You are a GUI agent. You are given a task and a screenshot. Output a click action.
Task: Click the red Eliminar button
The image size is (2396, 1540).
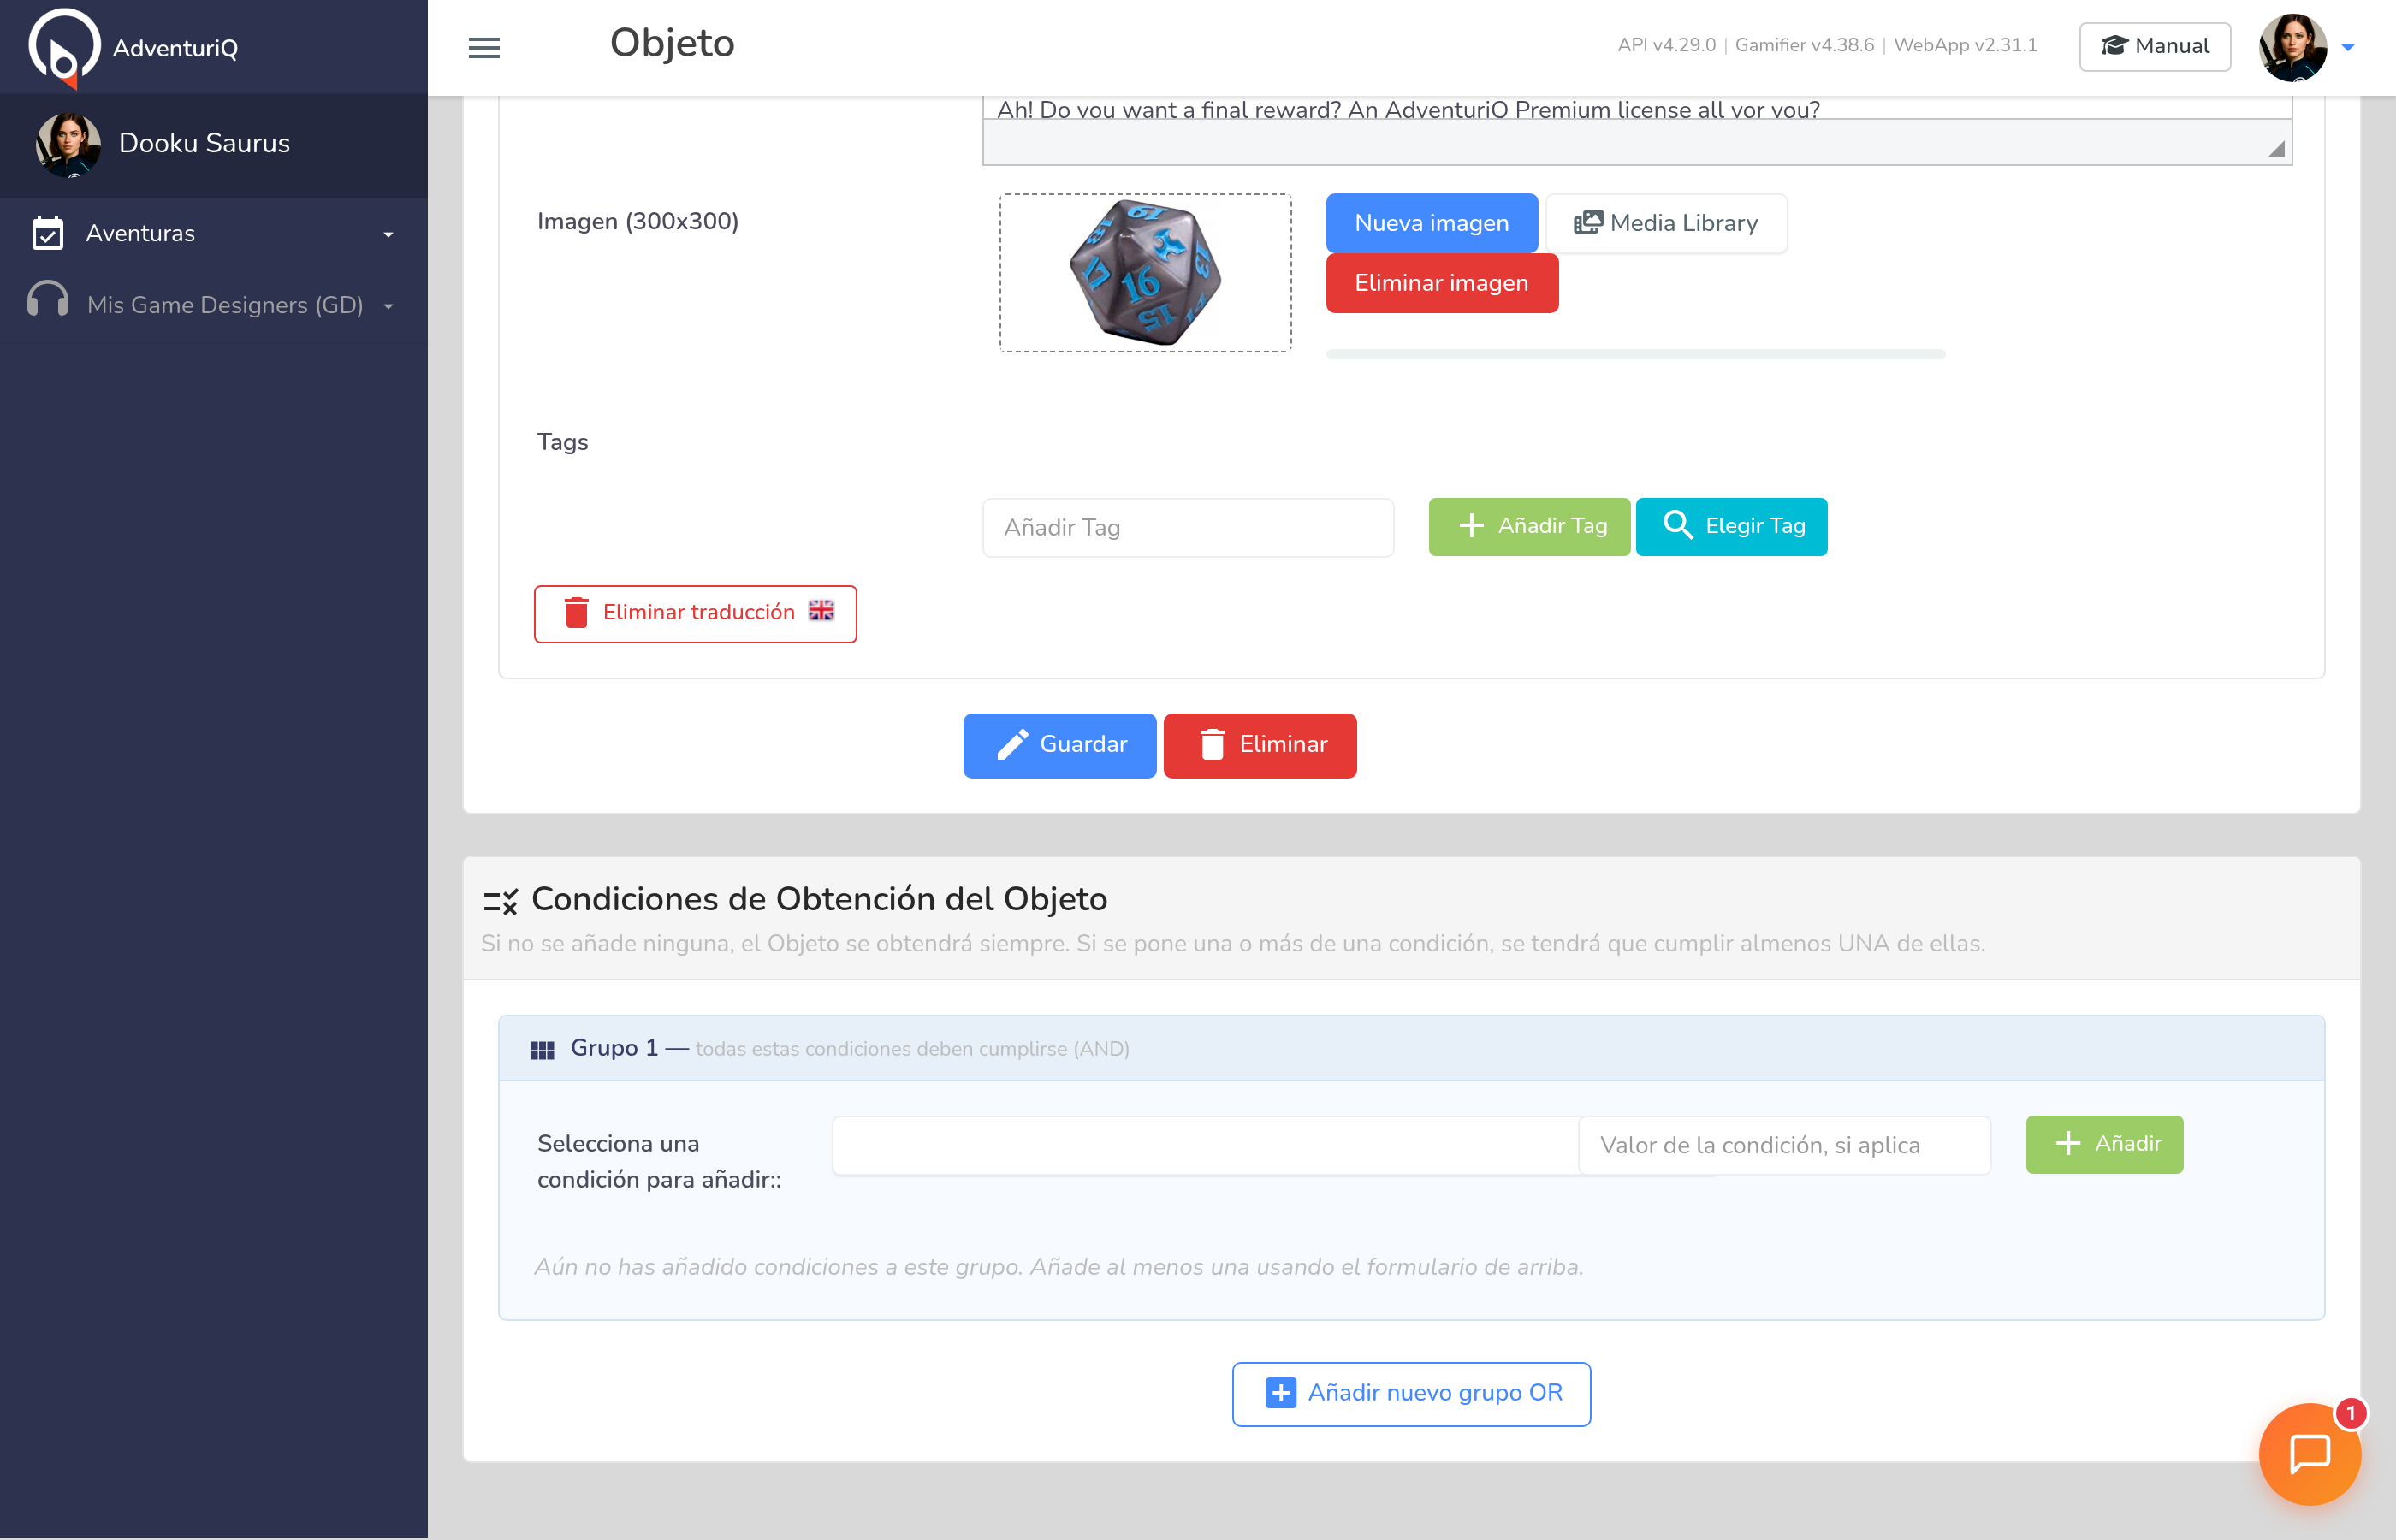[1260, 745]
